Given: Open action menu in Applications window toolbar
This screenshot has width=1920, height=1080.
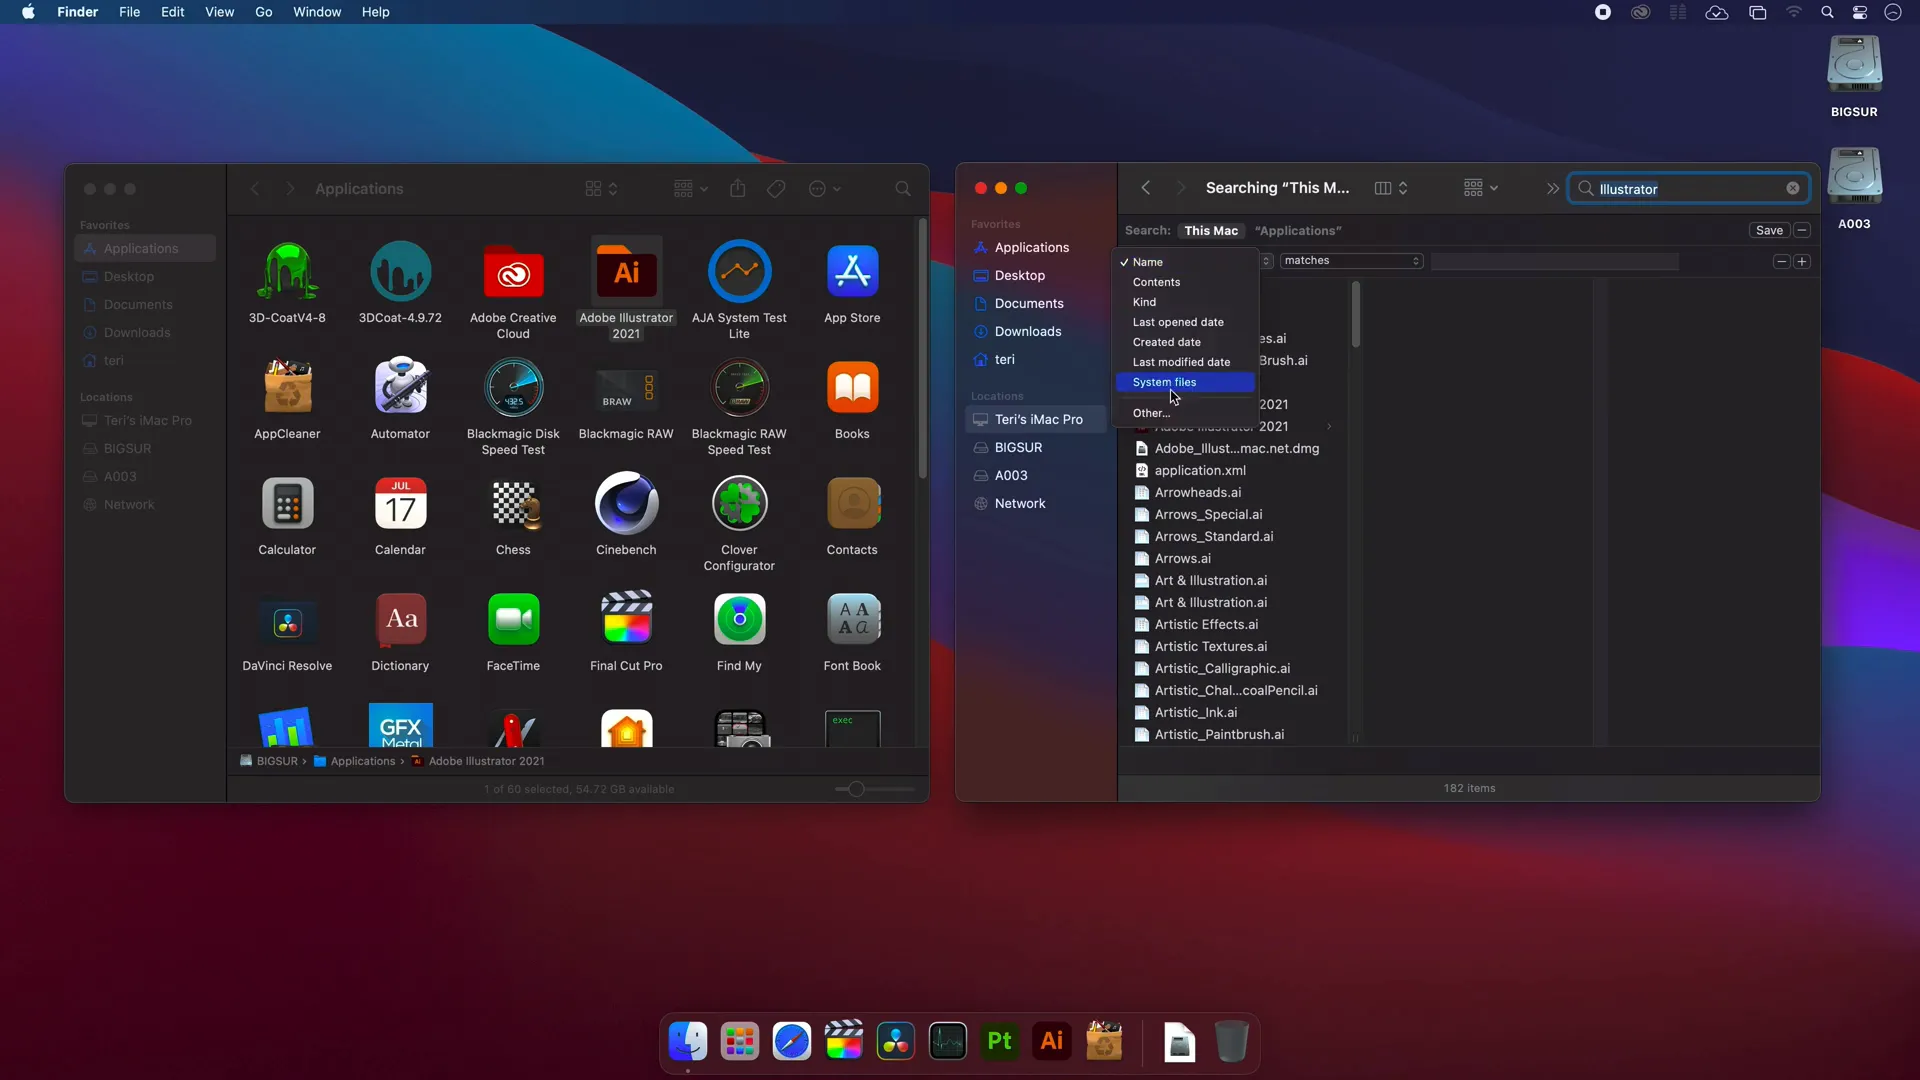Looking at the screenshot, I should (x=824, y=189).
